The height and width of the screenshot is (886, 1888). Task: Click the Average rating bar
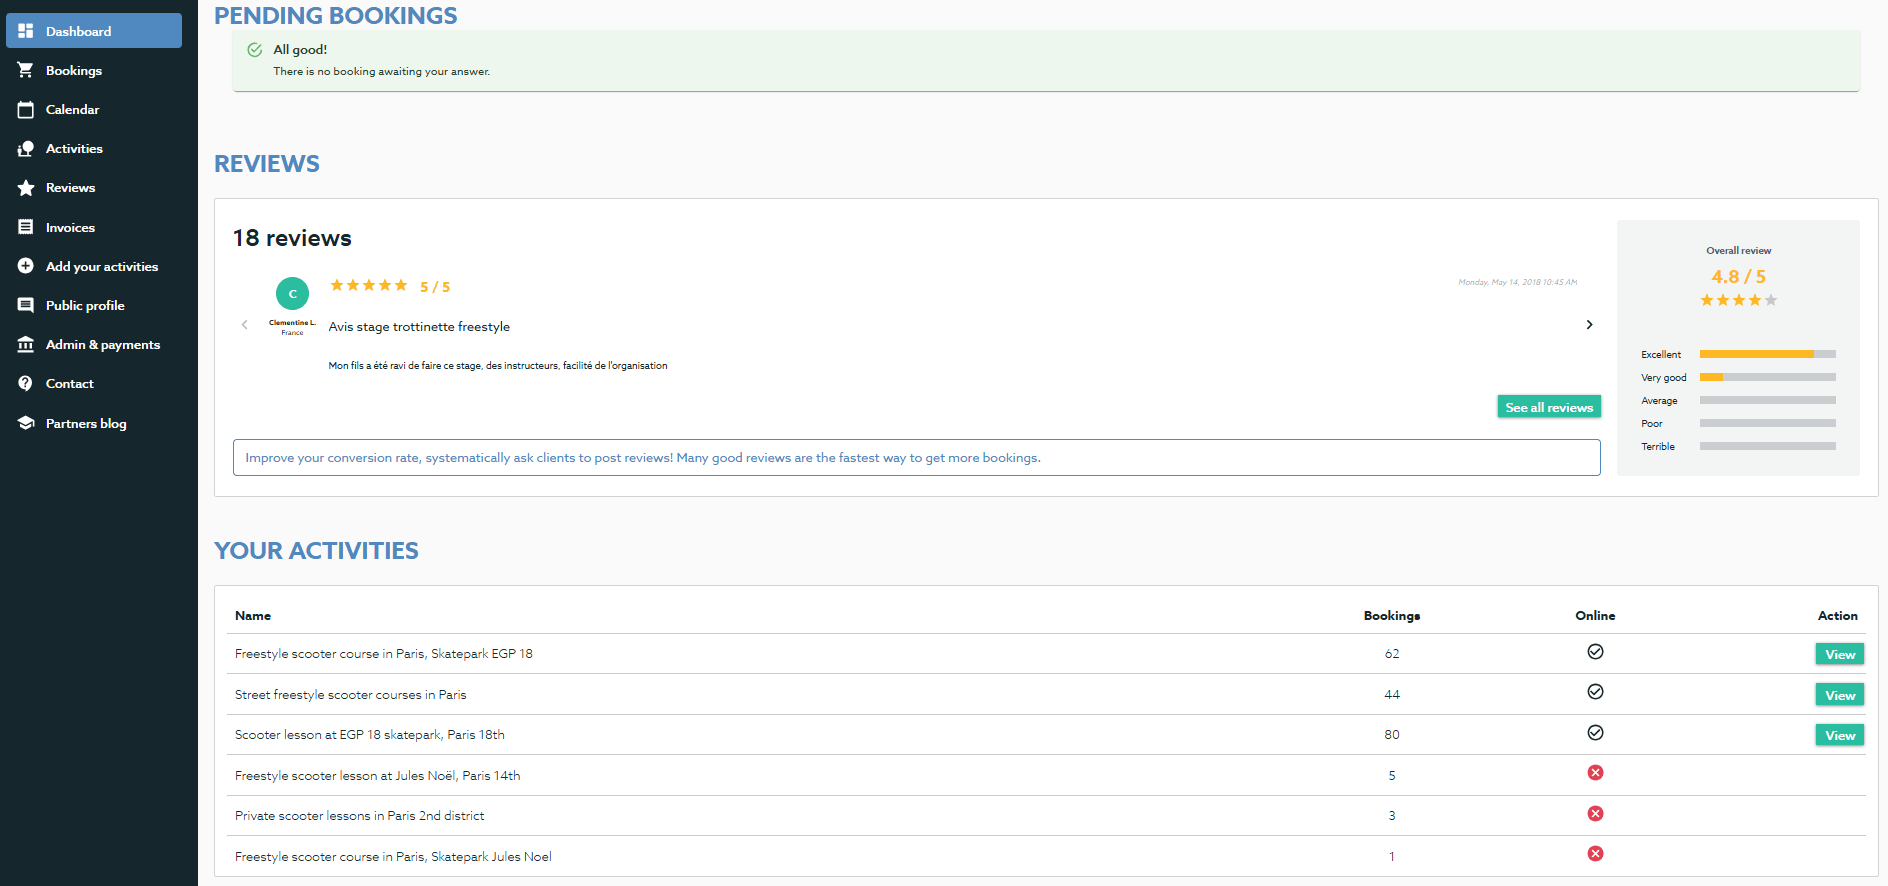[x=1767, y=400]
